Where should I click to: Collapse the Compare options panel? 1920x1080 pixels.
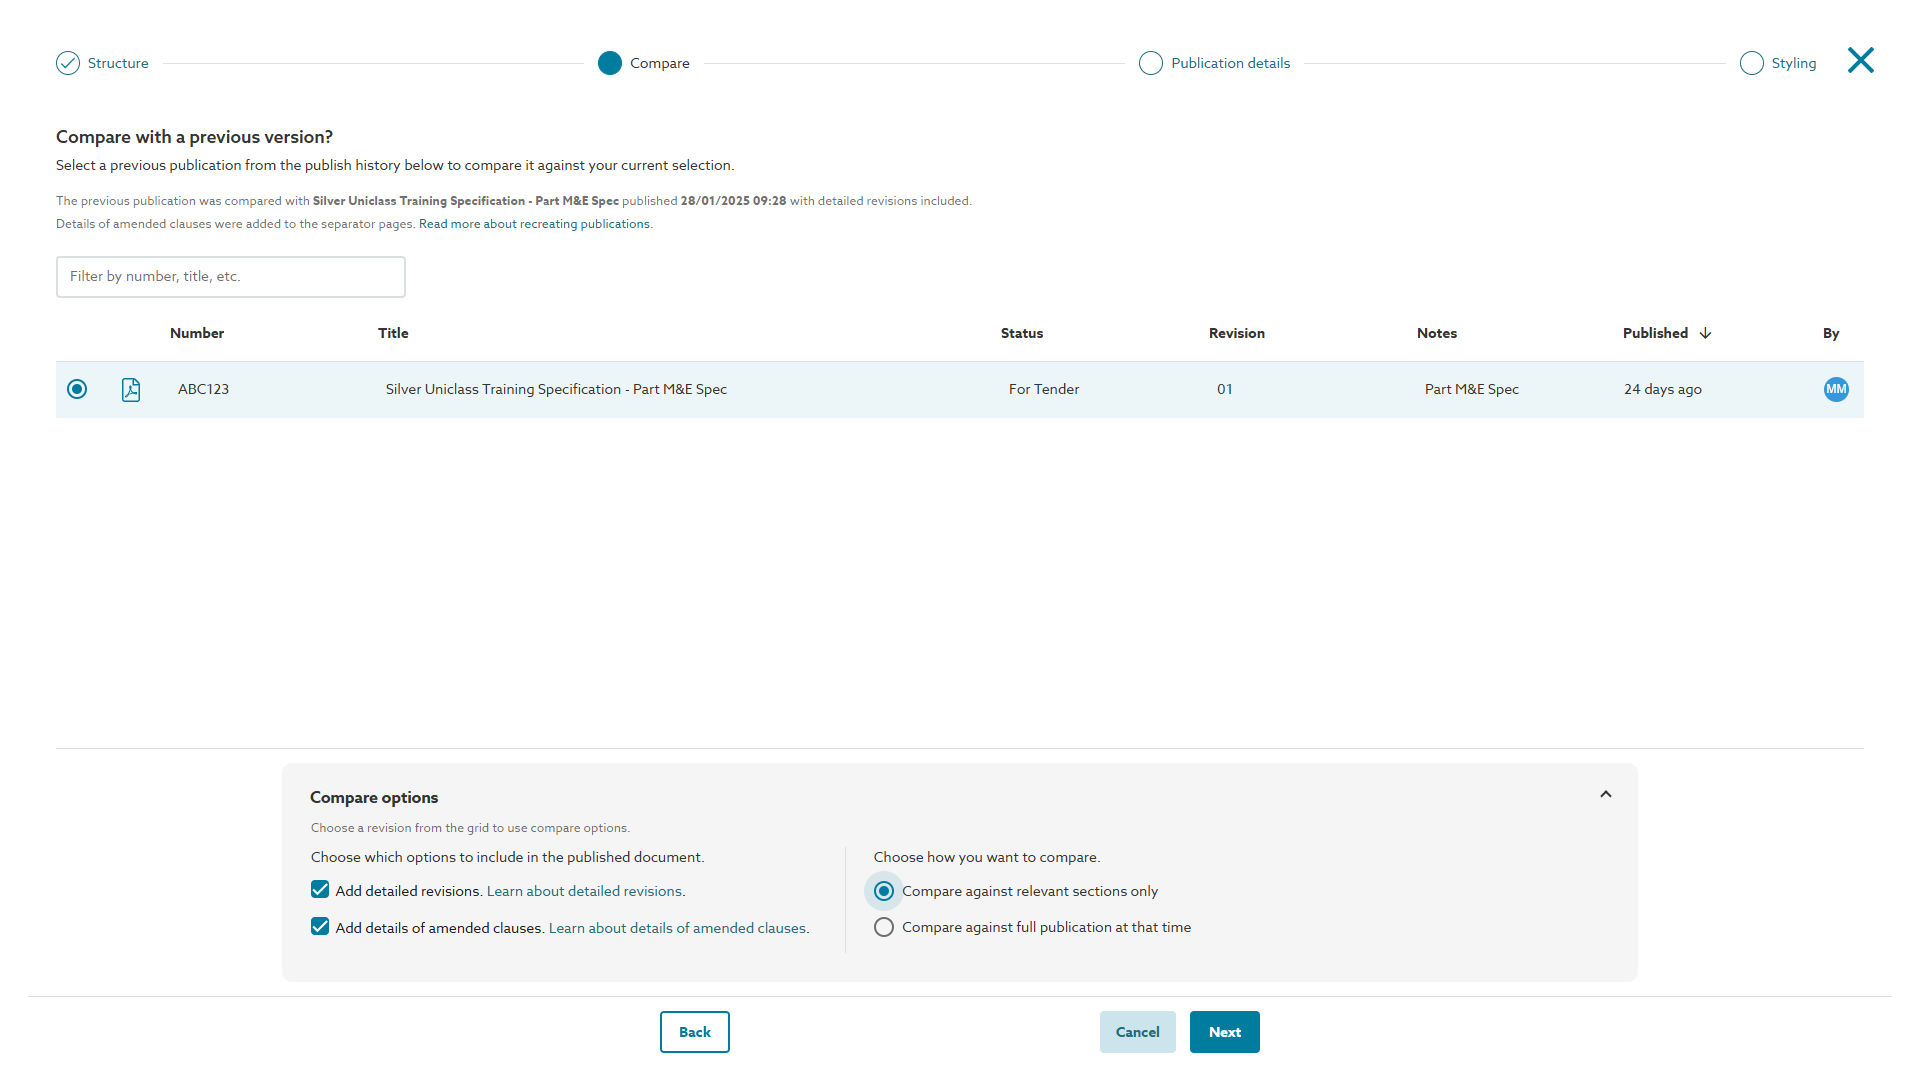click(x=1606, y=794)
